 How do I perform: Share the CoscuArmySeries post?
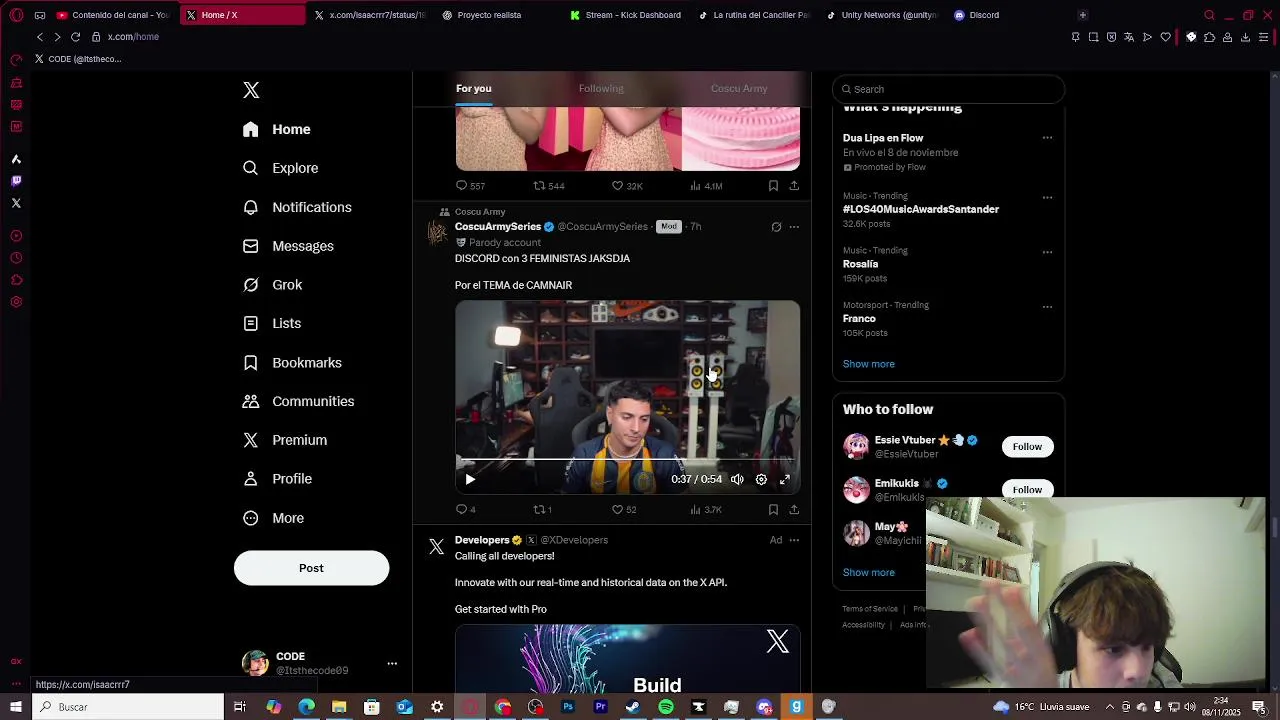click(x=794, y=510)
